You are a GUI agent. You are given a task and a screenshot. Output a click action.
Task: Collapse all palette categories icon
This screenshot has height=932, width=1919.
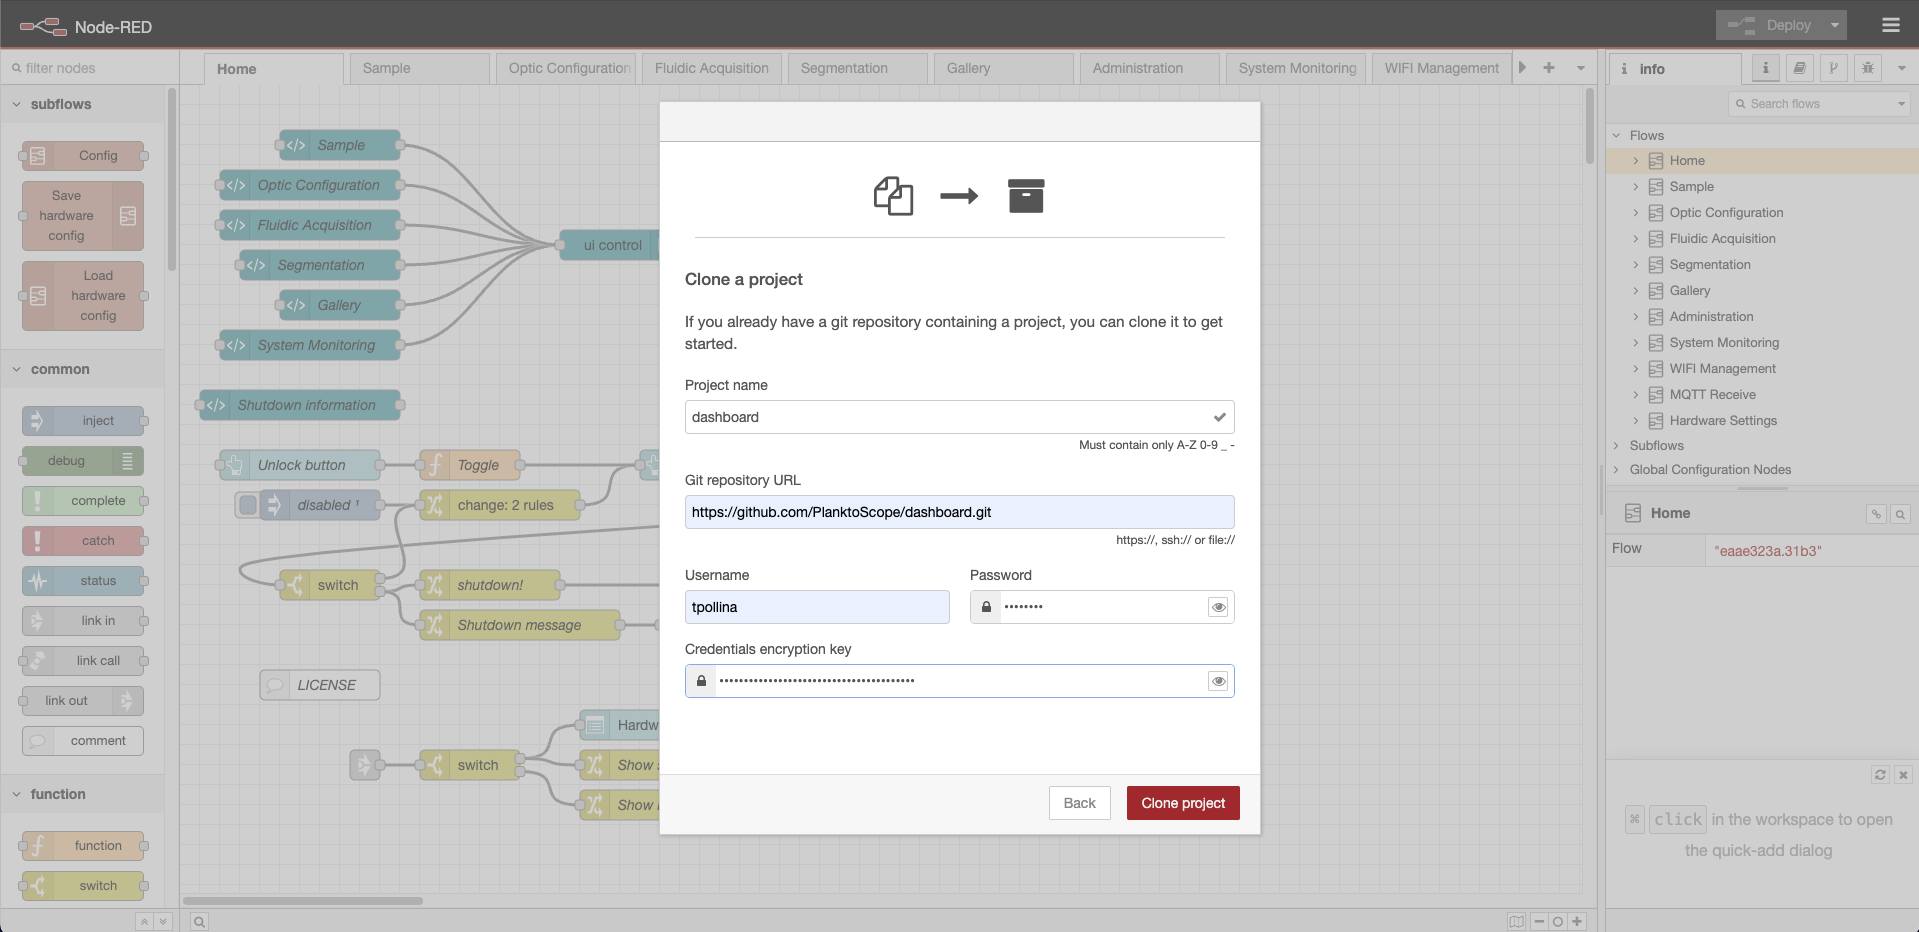point(144,922)
